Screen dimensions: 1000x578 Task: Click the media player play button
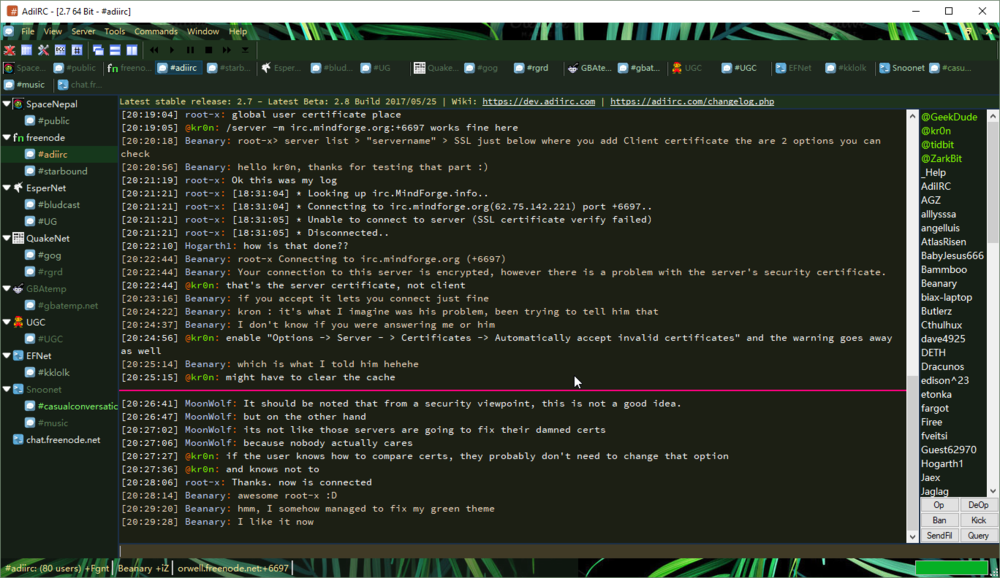[172, 50]
